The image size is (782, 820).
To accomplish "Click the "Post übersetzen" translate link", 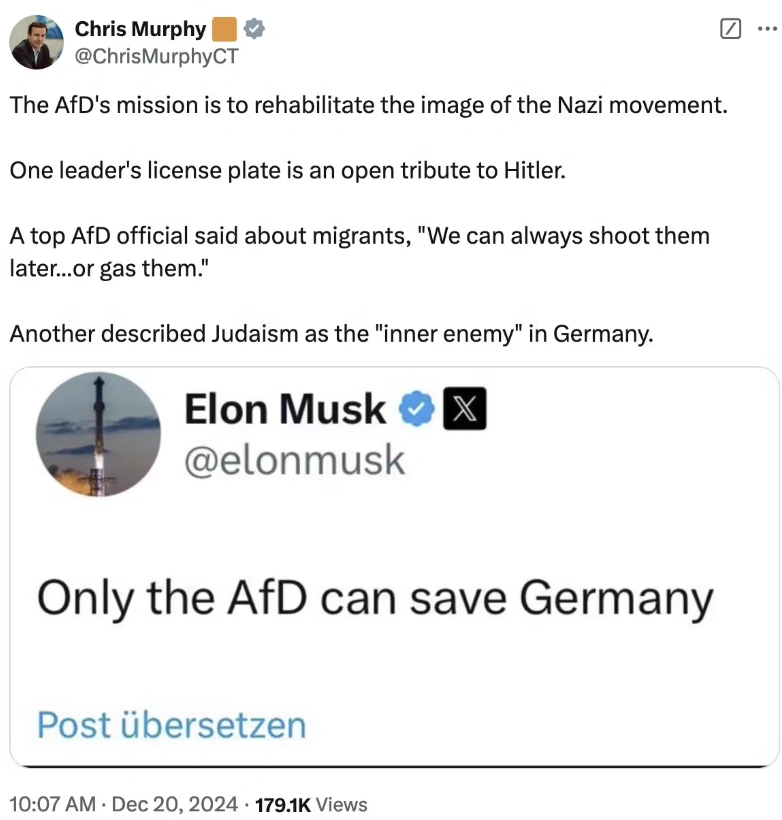I will tap(171, 724).
